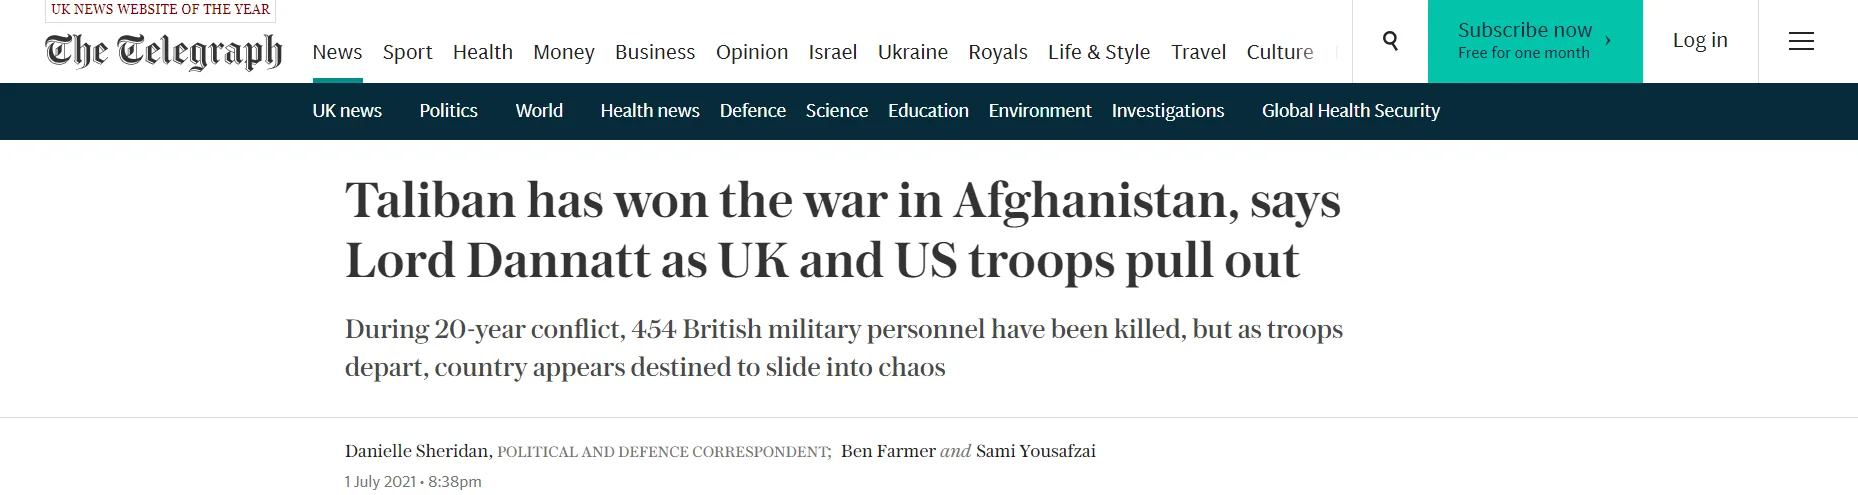The width and height of the screenshot is (1858, 495).
Task: Open the Money section
Action: (x=563, y=52)
